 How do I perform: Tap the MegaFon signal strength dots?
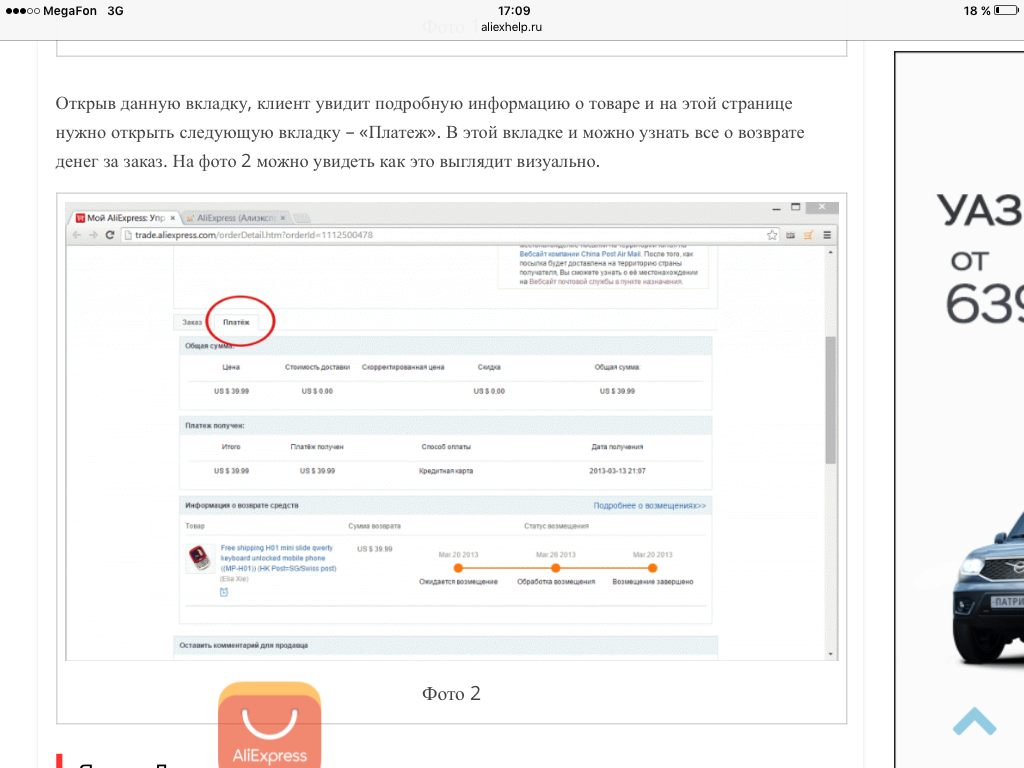pyautogui.click(x=22, y=11)
